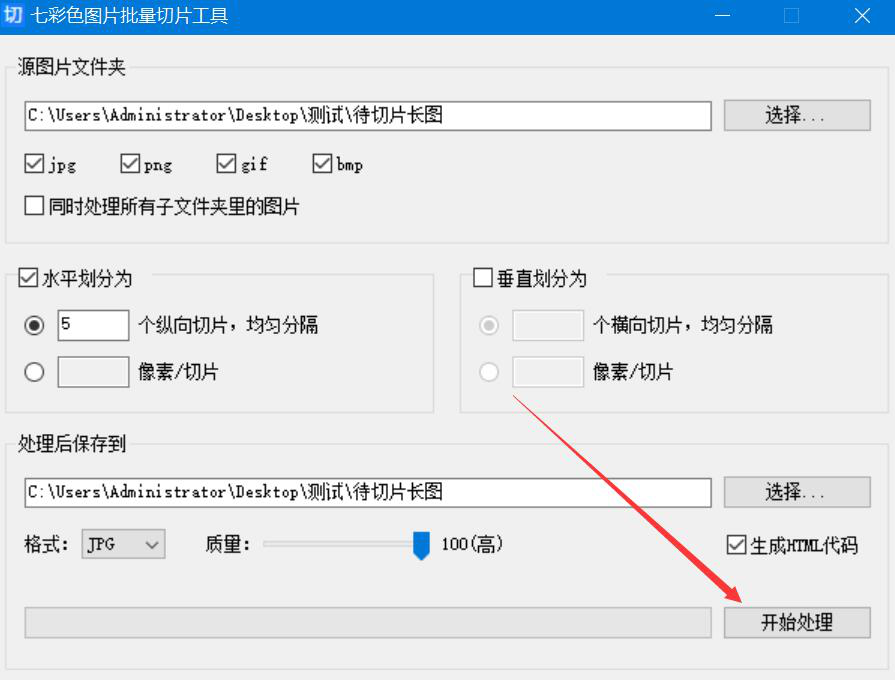Select 个纵向切片，均匀分隔 radio button
Viewport: 895px width, 680px height.
(x=34, y=325)
